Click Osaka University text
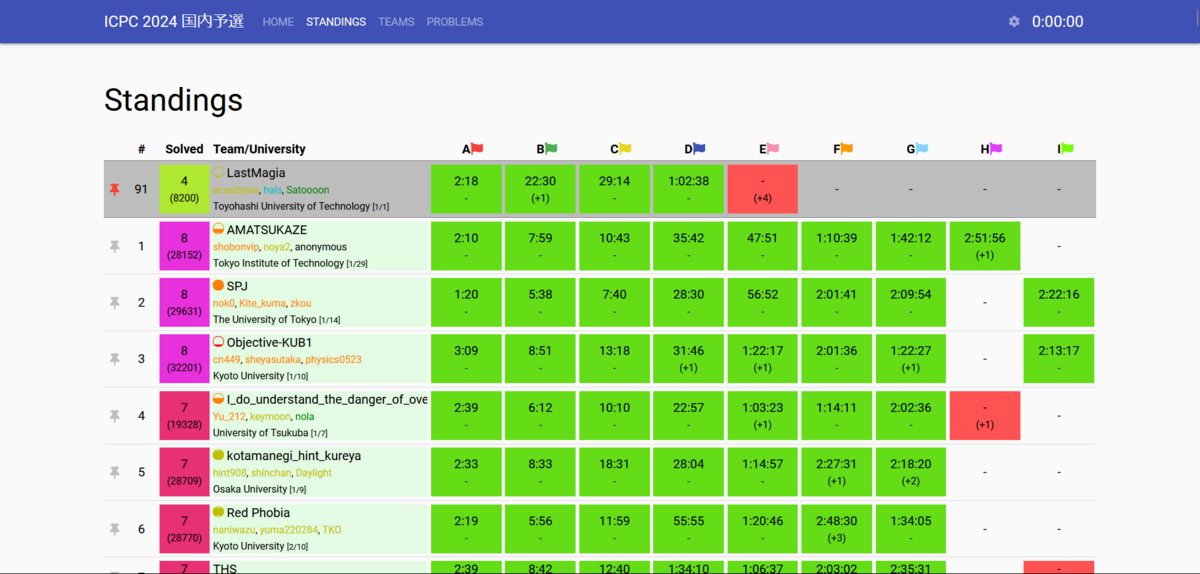Viewport: 1200px width, 574px height. (250, 489)
